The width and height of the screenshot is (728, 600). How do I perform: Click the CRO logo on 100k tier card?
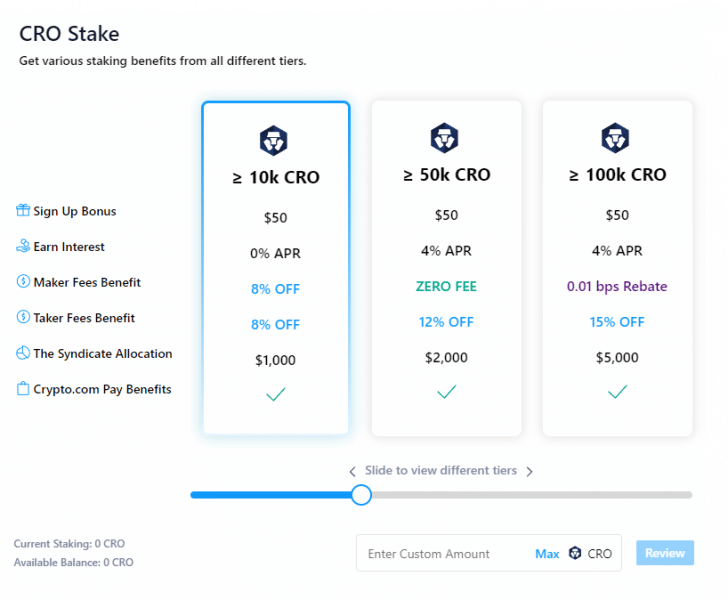pyautogui.click(x=616, y=138)
